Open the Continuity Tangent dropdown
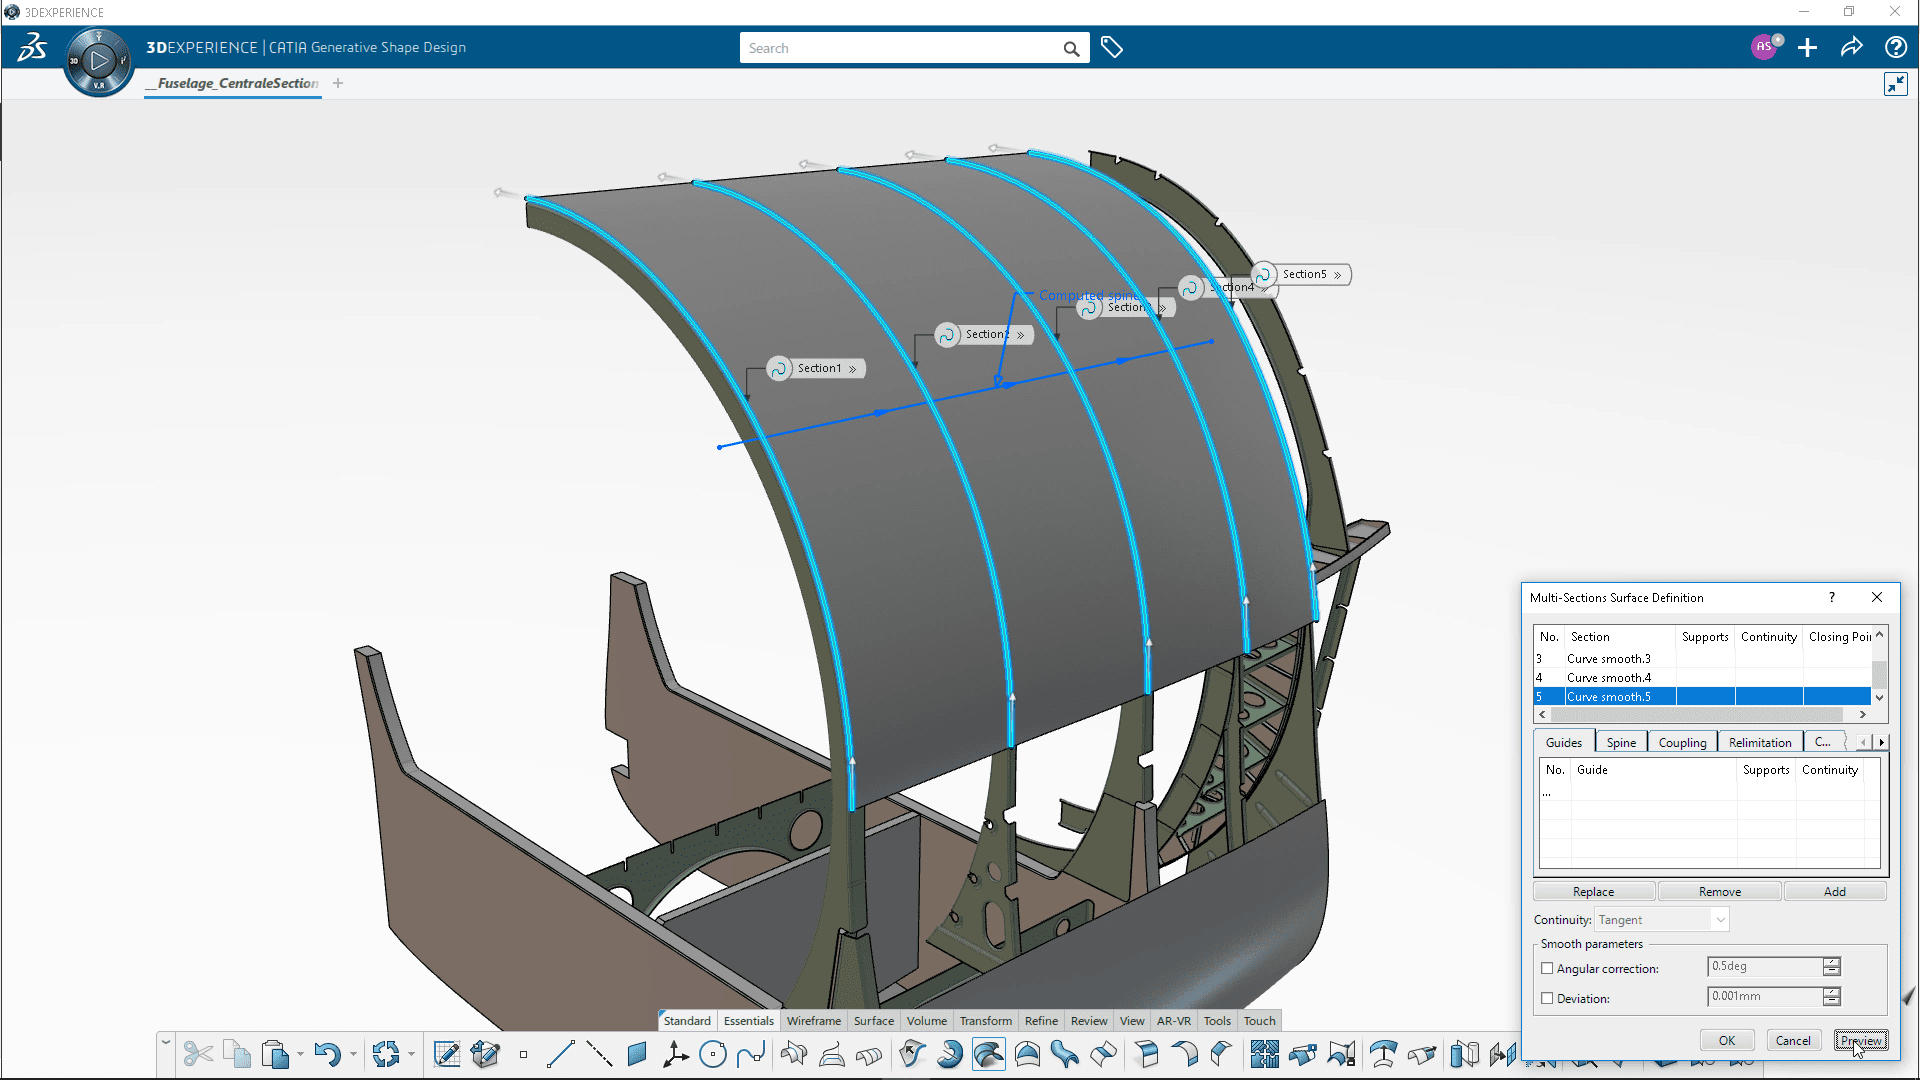Viewport: 1920px width, 1080px height. [1720, 920]
